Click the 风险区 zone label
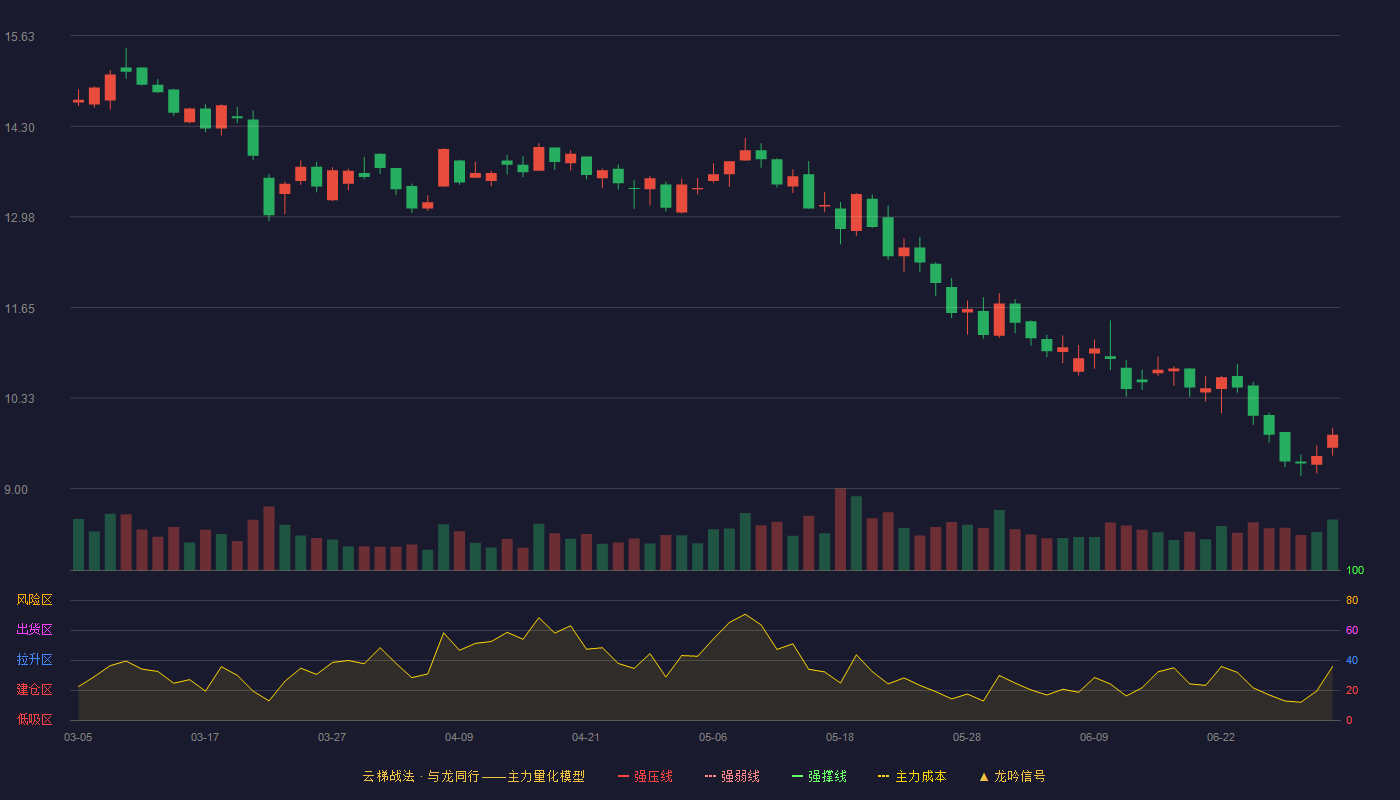Screen dimensions: 1400x800 pyautogui.click(x=34, y=600)
